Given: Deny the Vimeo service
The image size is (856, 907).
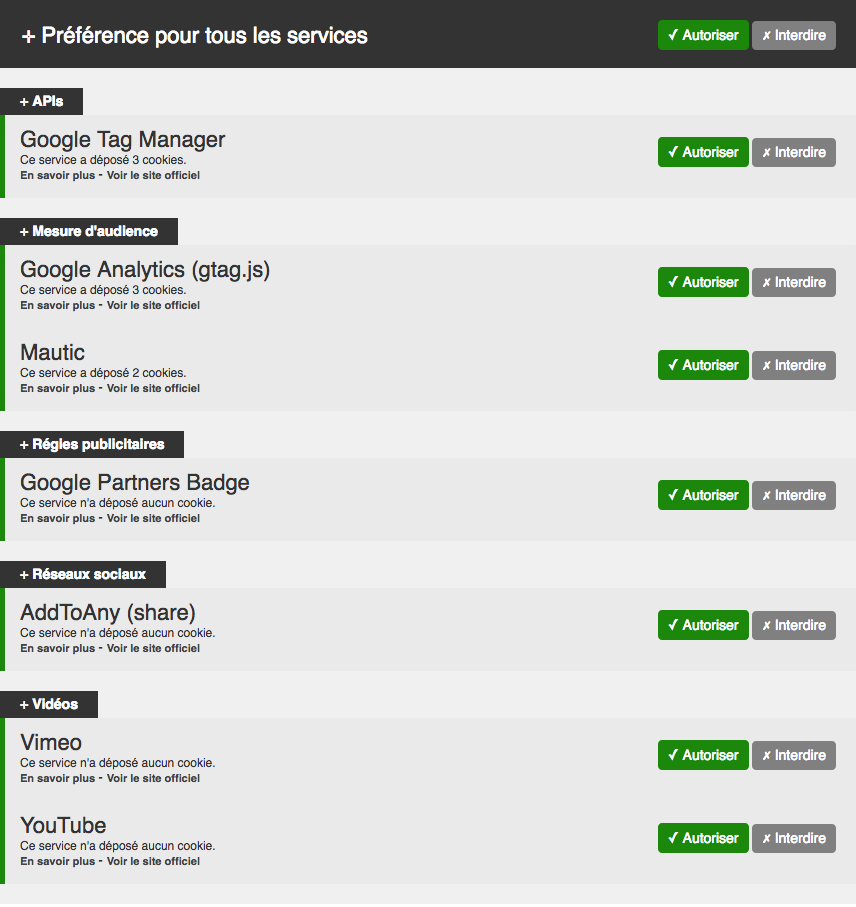Looking at the screenshot, I should pos(794,755).
